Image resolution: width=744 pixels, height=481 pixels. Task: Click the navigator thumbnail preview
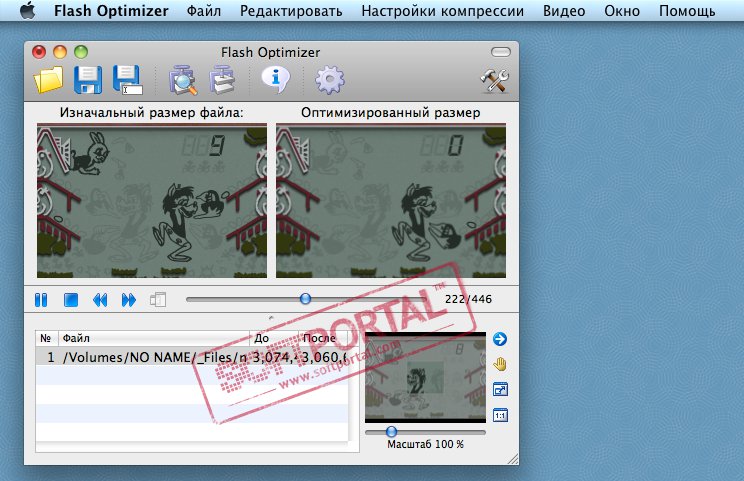pos(425,378)
